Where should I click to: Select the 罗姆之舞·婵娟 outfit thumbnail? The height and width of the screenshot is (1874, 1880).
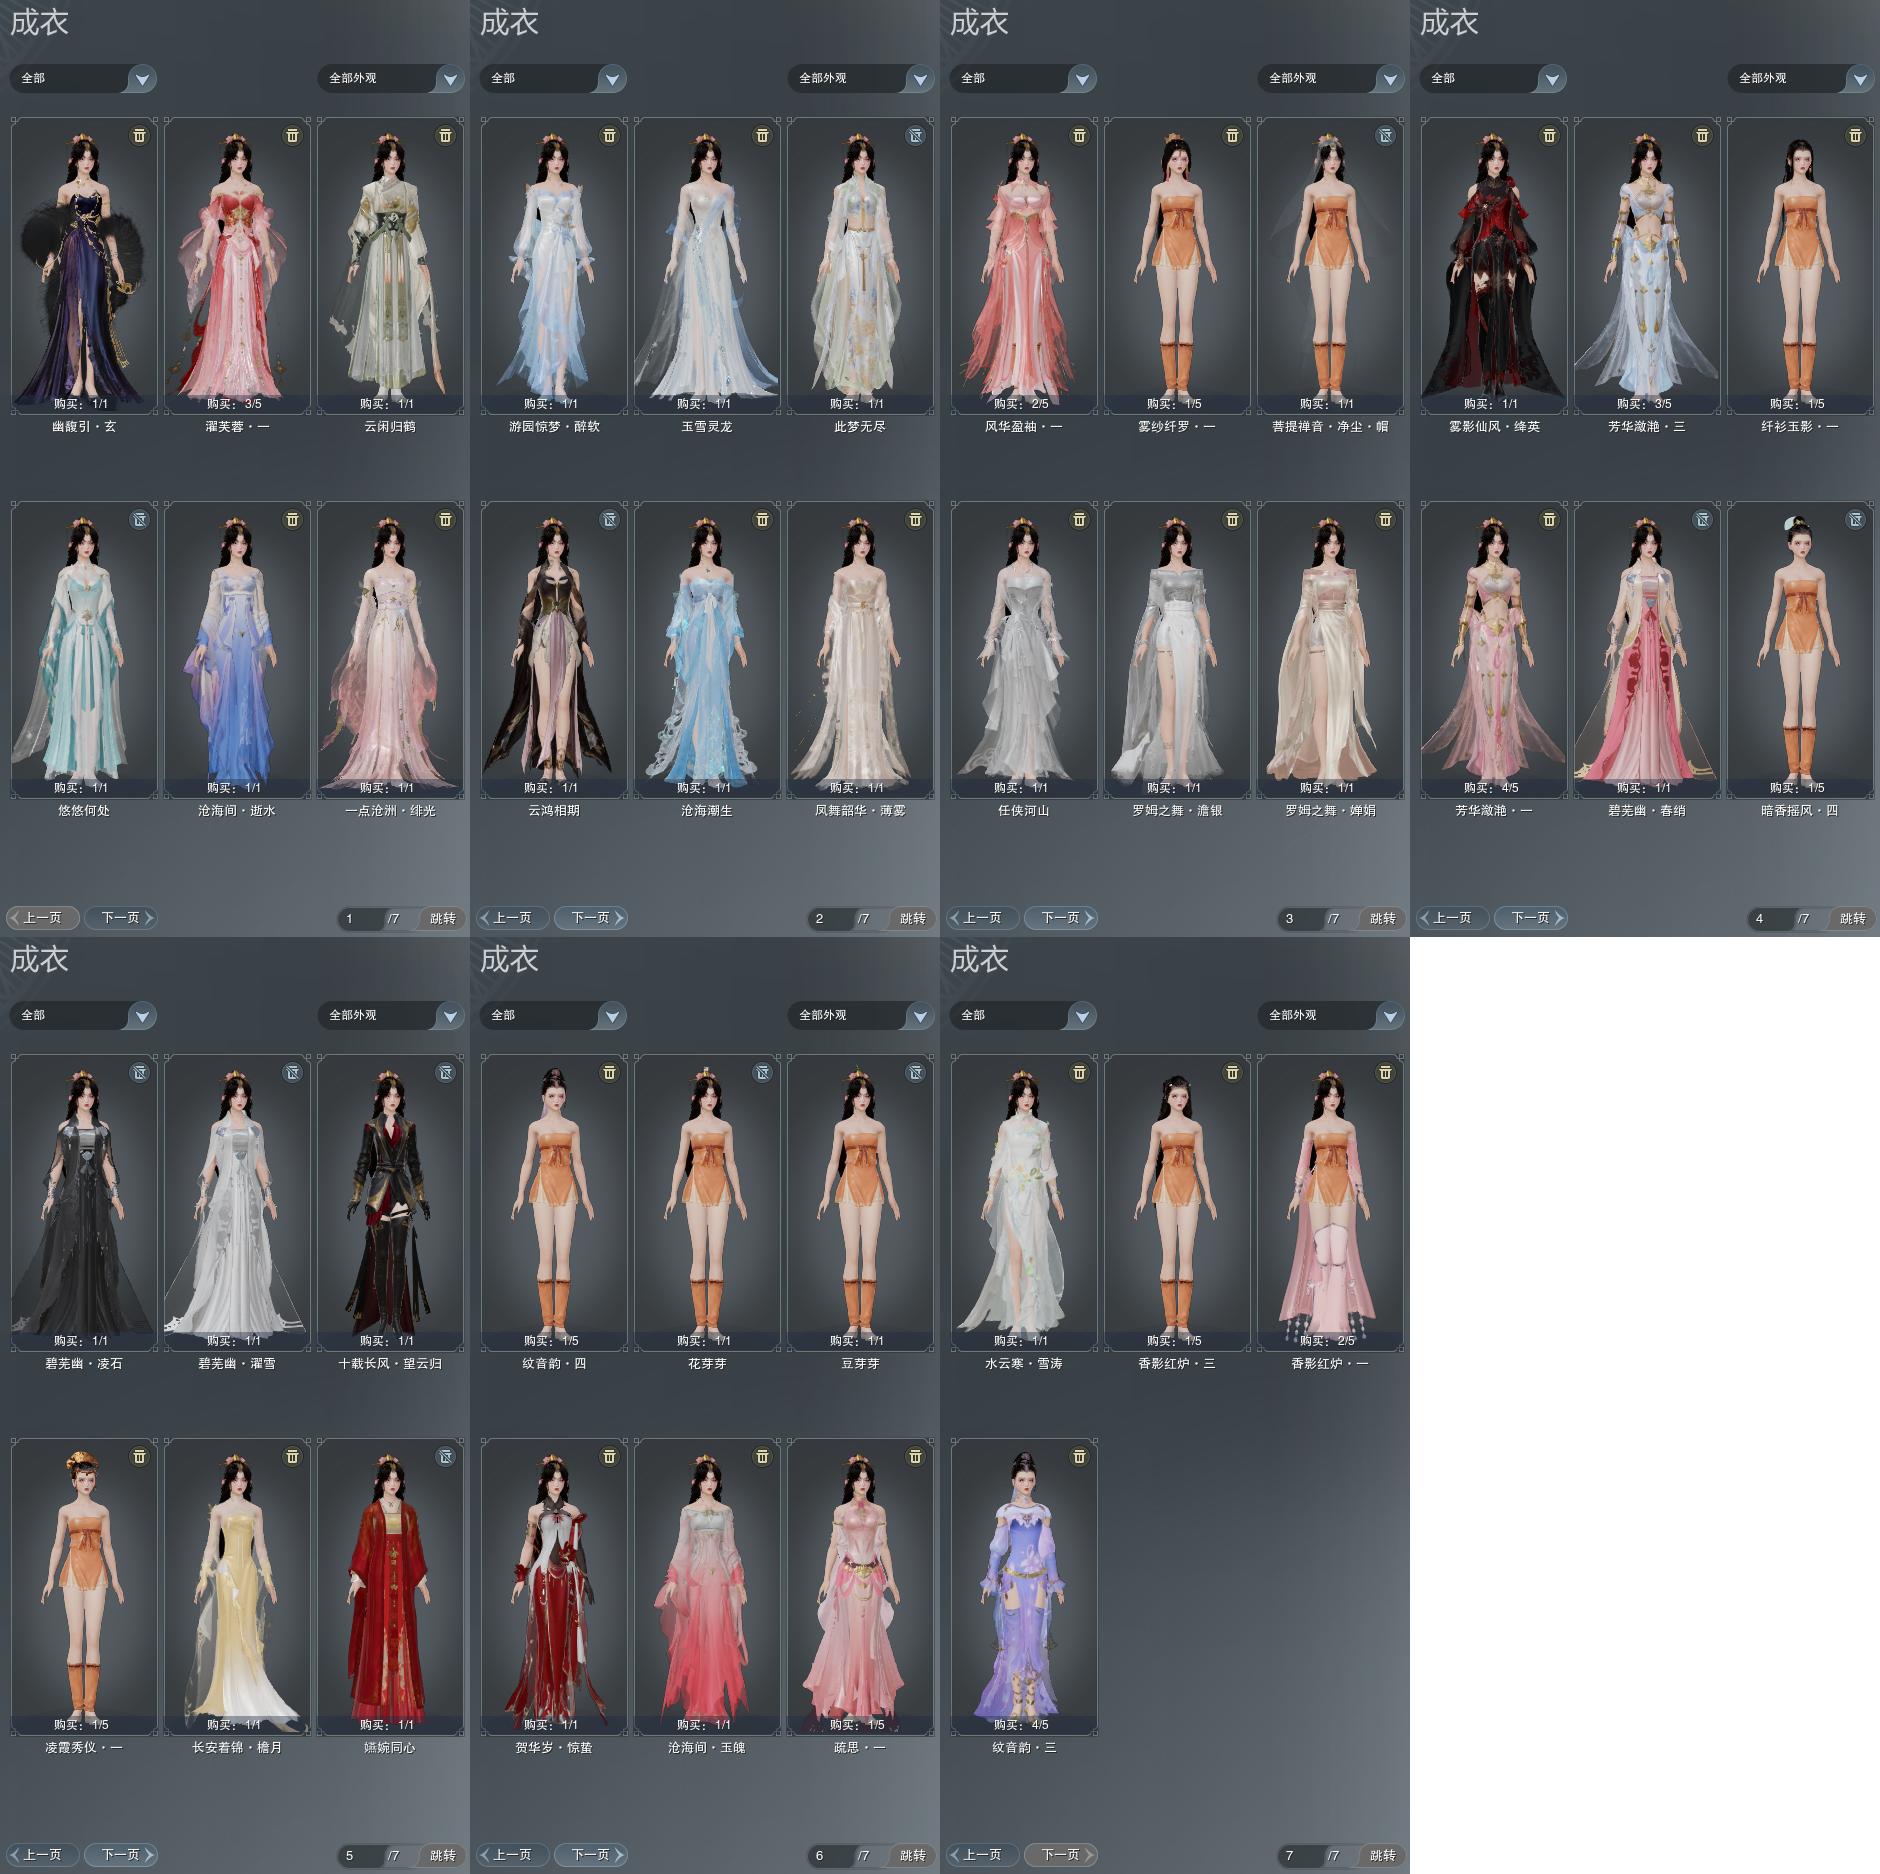pyautogui.click(x=1330, y=649)
